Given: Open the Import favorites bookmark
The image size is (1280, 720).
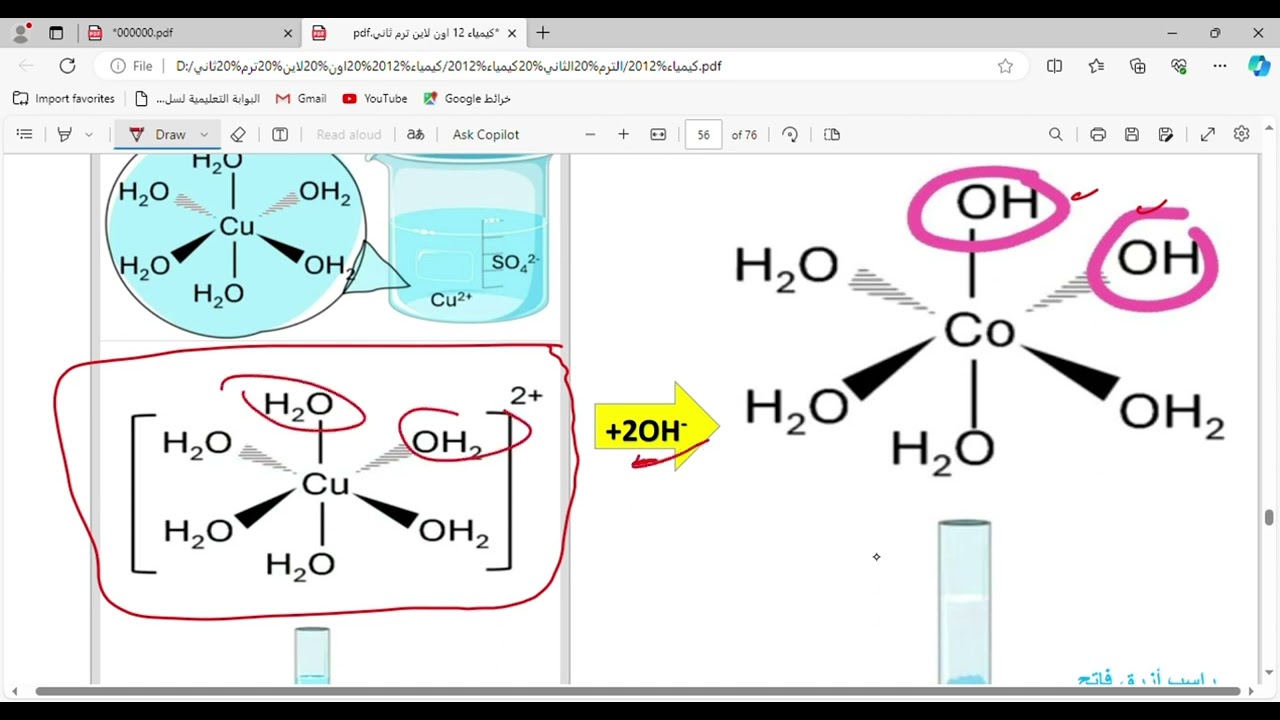Looking at the screenshot, I should point(64,99).
